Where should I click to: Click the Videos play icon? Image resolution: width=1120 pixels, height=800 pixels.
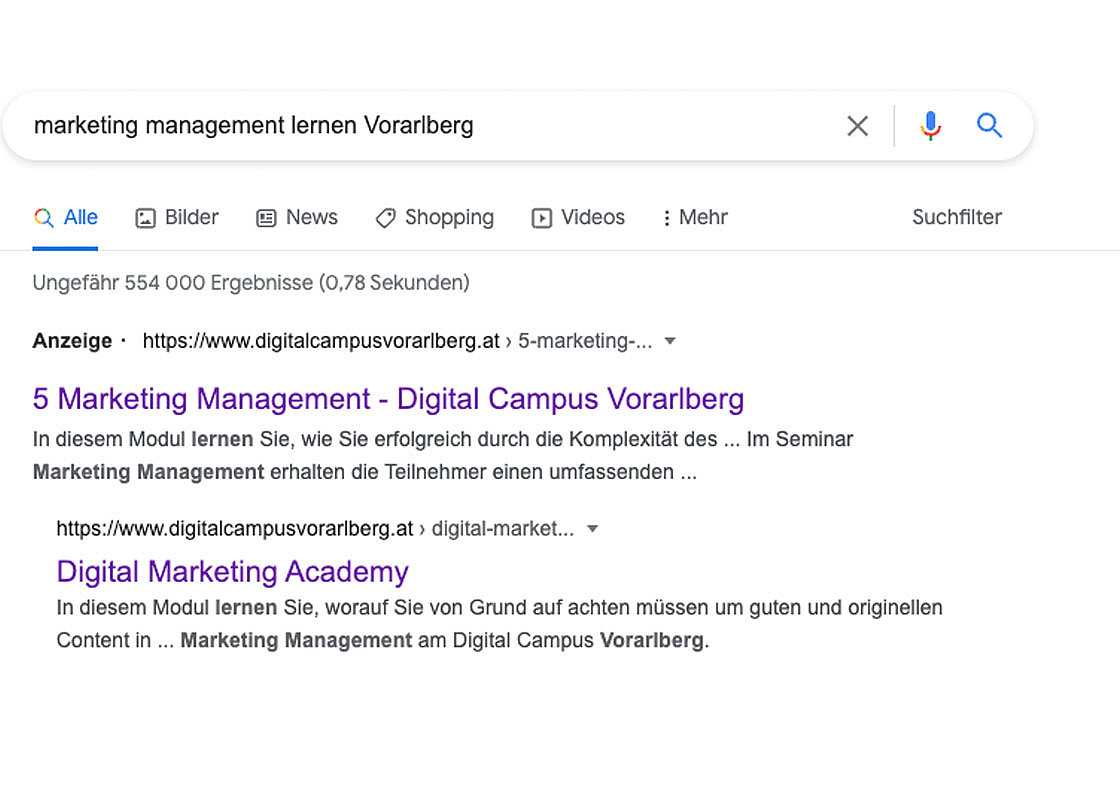pyautogui.click(x=540, y=217)
